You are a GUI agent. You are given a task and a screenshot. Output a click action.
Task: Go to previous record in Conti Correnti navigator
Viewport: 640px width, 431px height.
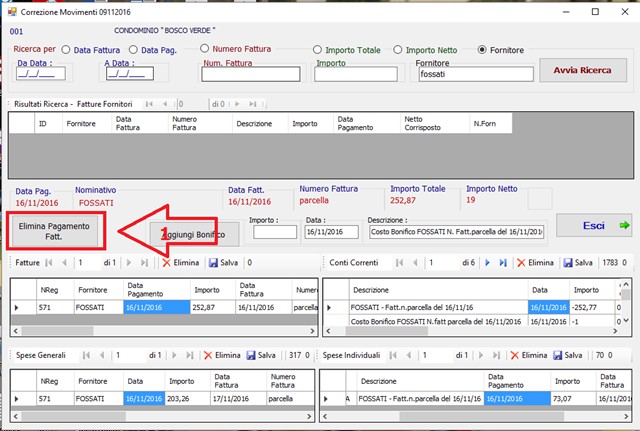(x=415, y=263)
